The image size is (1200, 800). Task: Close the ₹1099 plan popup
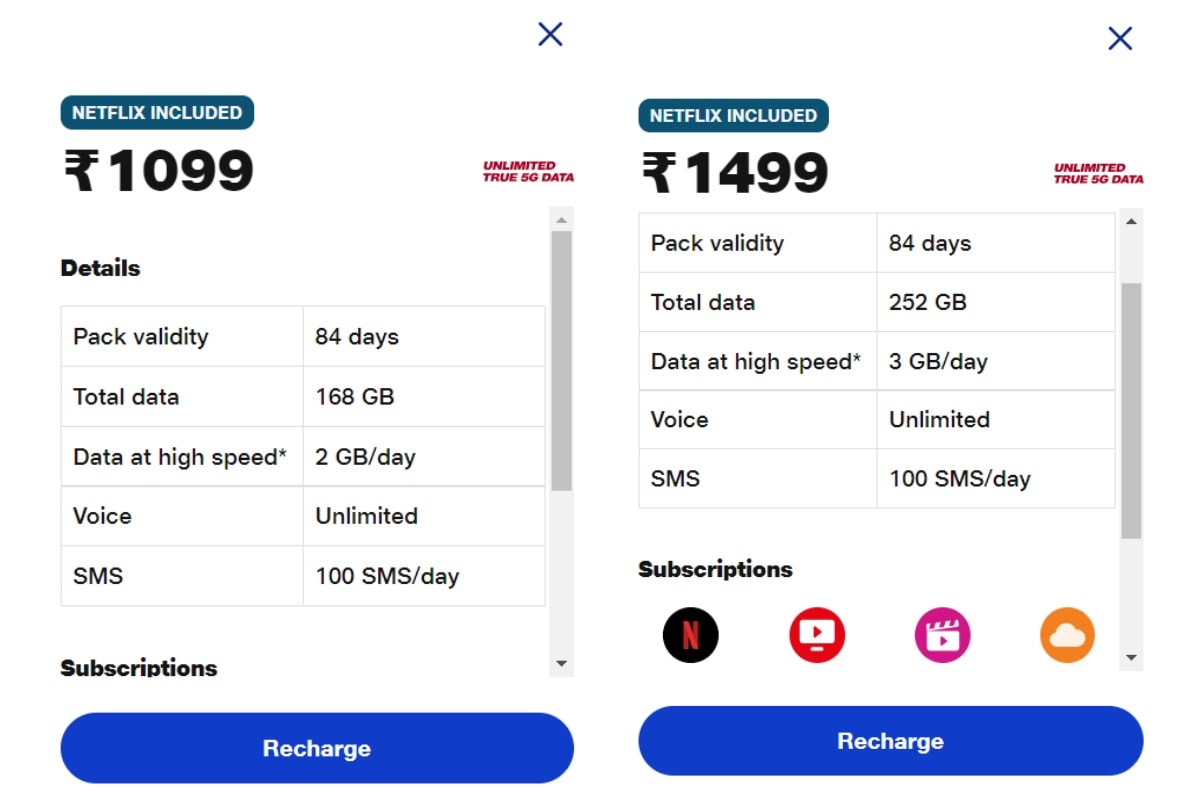[x=550, y=35]
